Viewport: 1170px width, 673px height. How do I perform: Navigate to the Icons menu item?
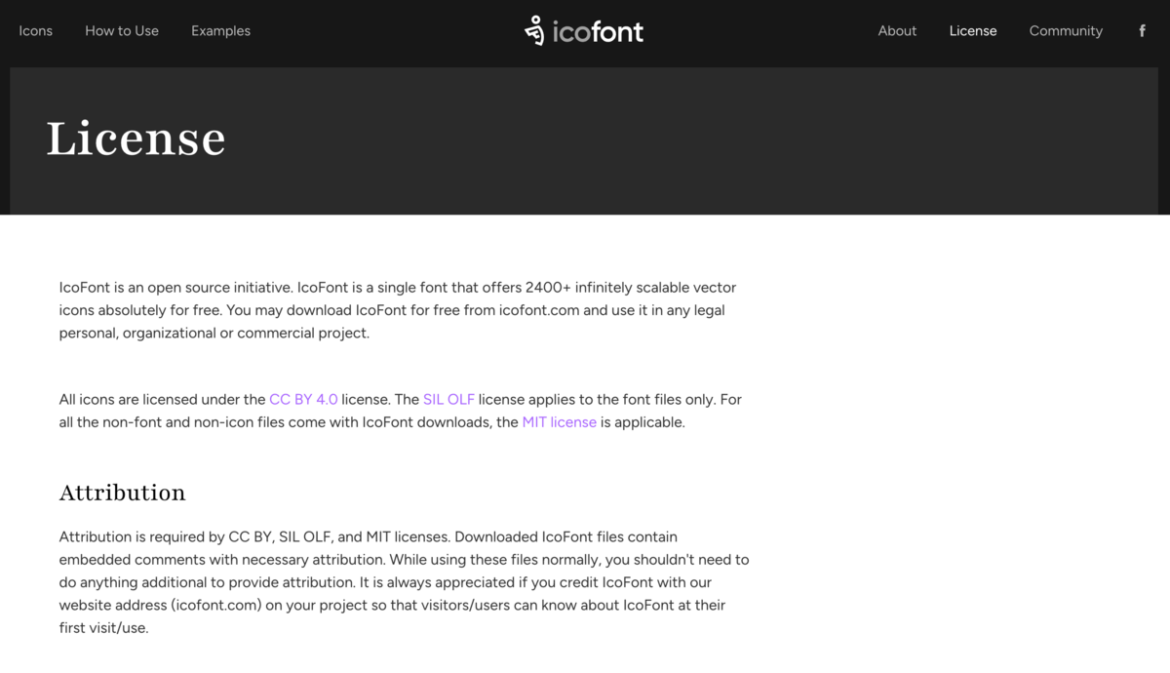(x=35, y=31)
